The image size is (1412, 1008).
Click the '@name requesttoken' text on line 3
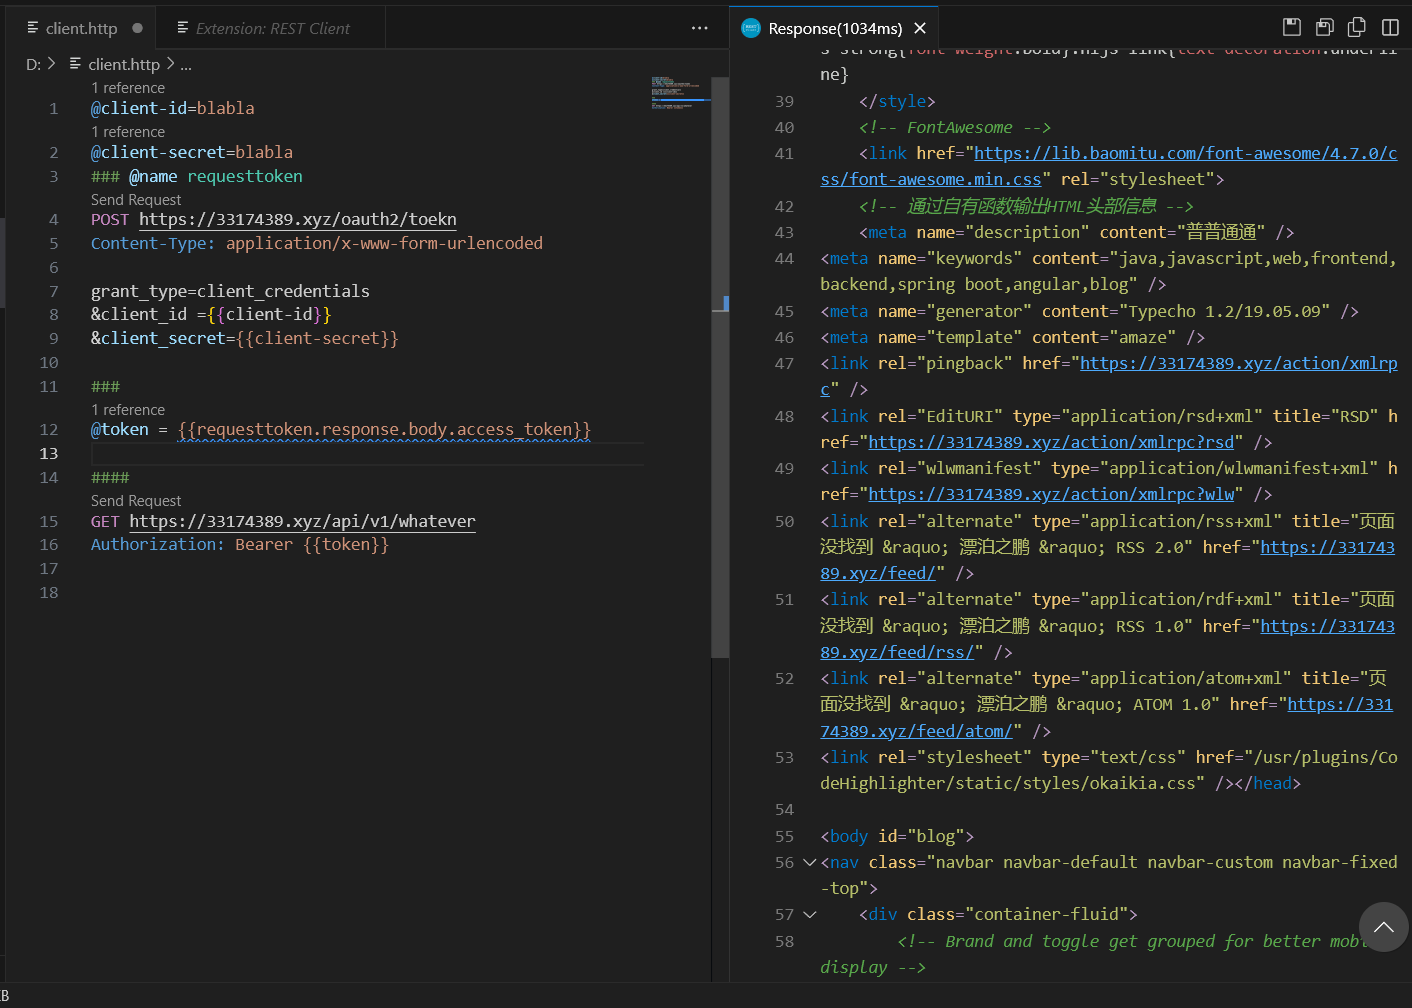point(215,176)
